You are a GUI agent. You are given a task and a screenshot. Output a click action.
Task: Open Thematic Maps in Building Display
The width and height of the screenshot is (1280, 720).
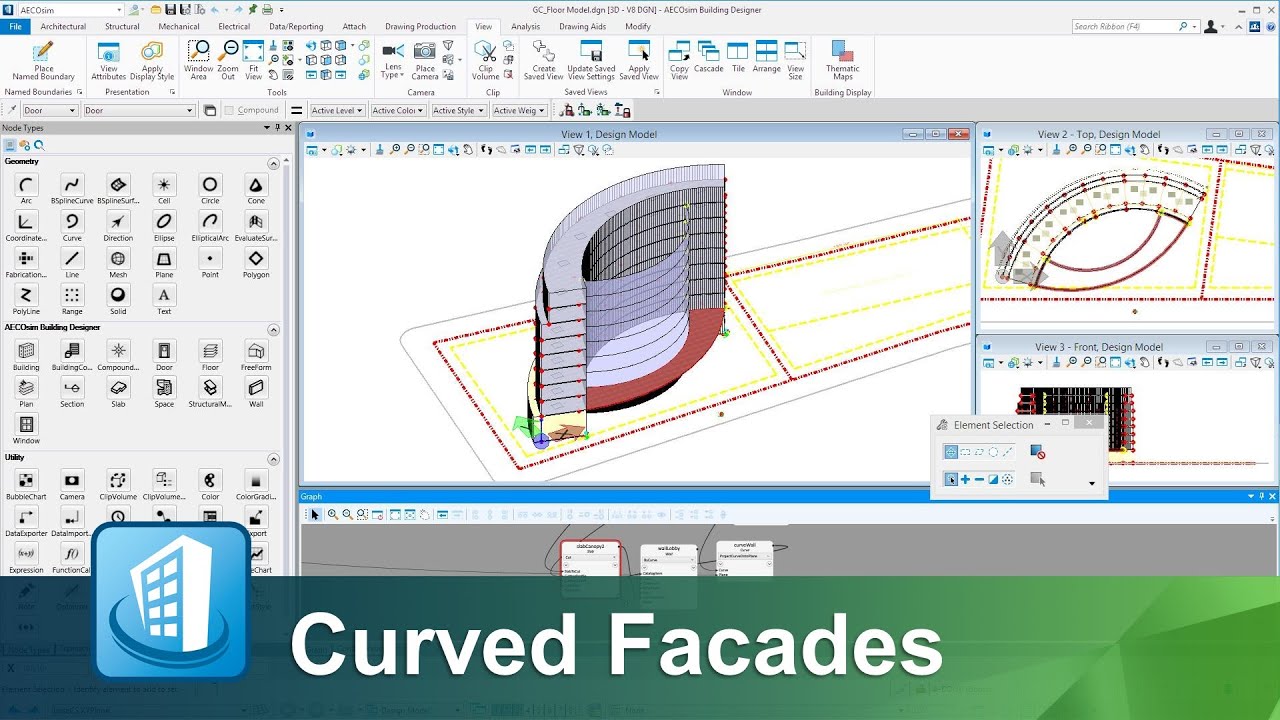pyautogui.click(x=842, y=61)
